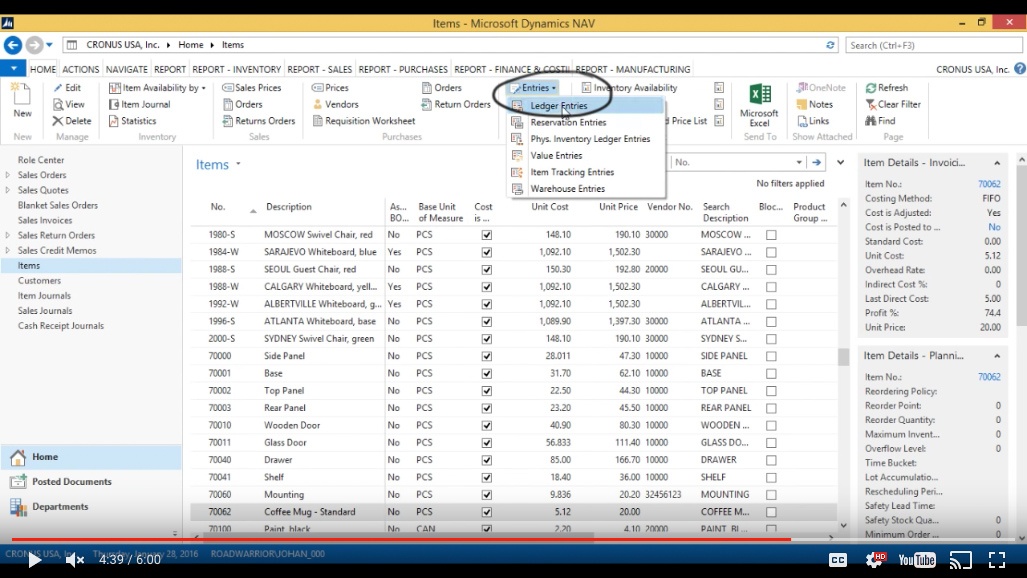Expand the Sales Orders tree node
The height and width of the screenshot is (578, 1027).
point(8,175)
